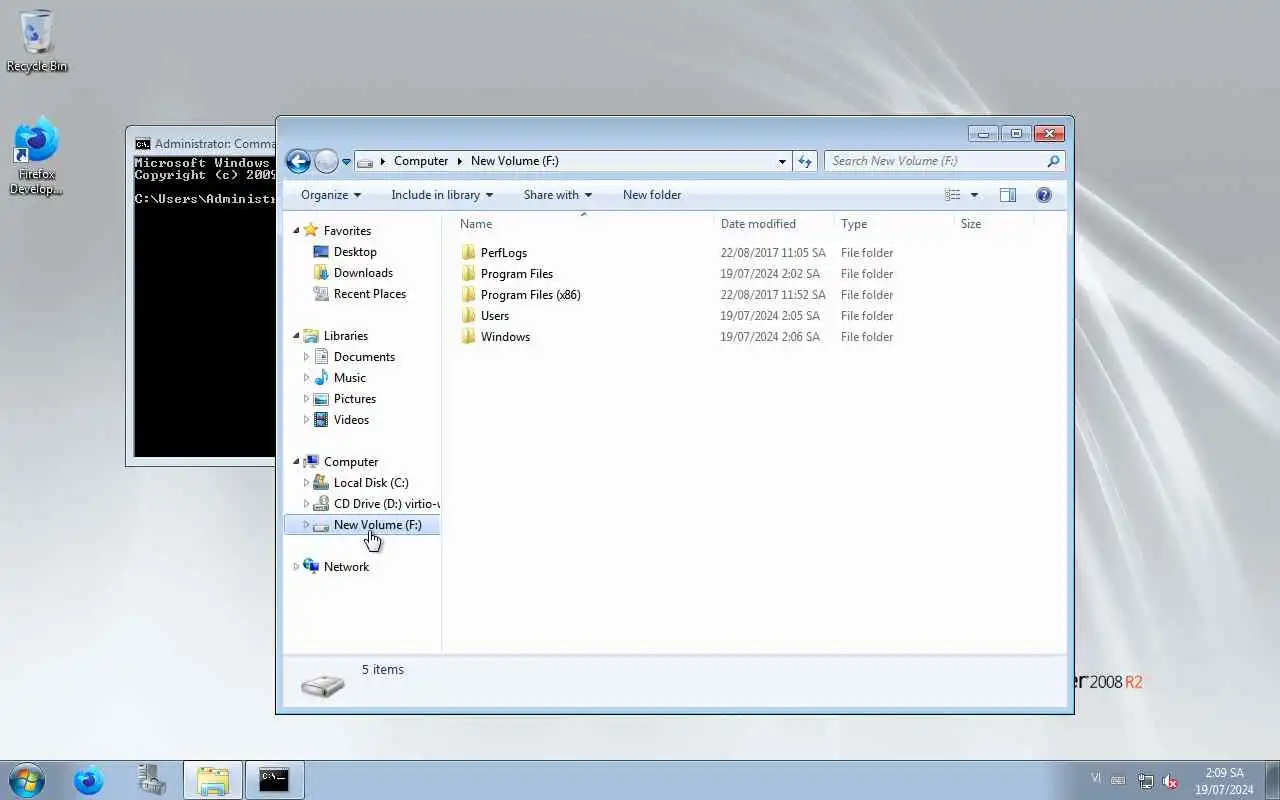This screenshot has height=800, width=1280.
Task: Click the VI language indicator in tray
Action: coord(1096,778)
